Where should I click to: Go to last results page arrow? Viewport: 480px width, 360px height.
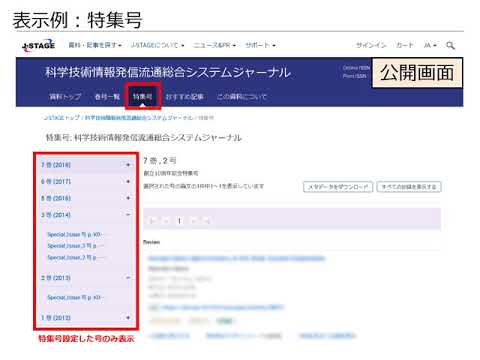[x=207, y=220]
